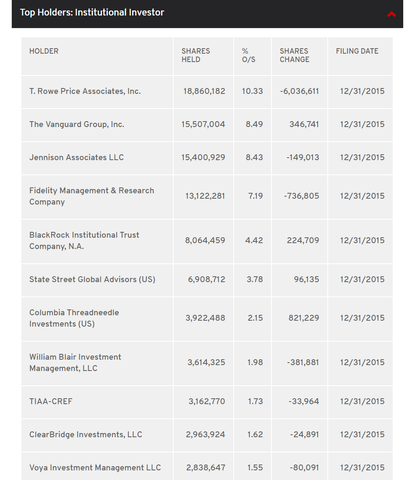Click the TIAA-CREF holder entry
Screen dimensions: 407x480
pos(51,401)
